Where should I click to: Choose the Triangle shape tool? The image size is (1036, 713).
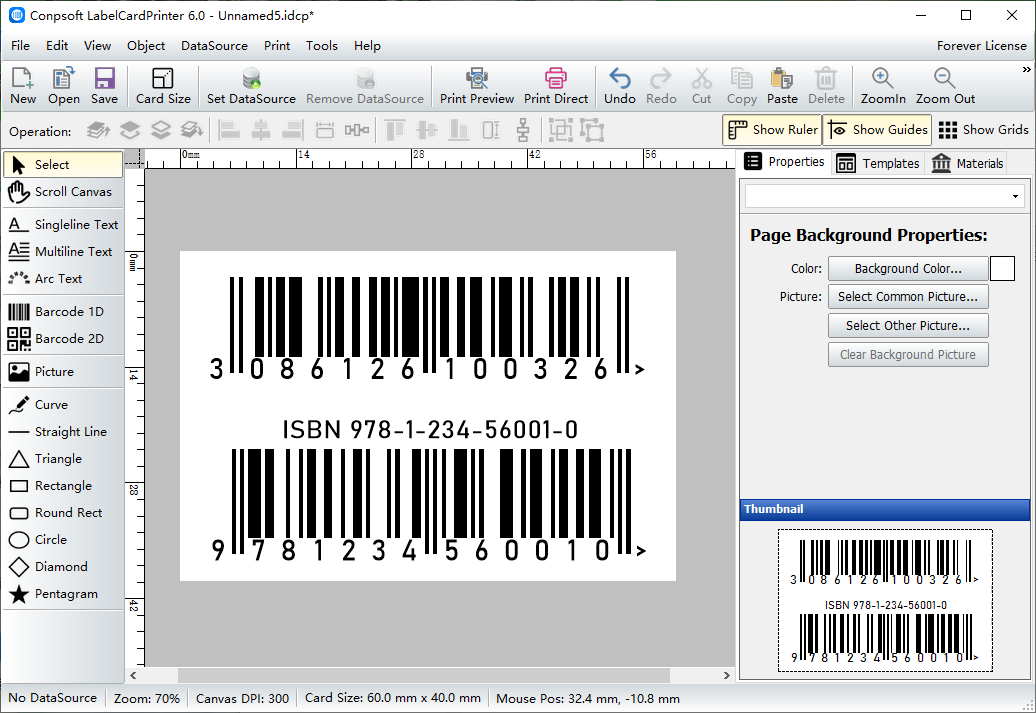coord(63,459)
